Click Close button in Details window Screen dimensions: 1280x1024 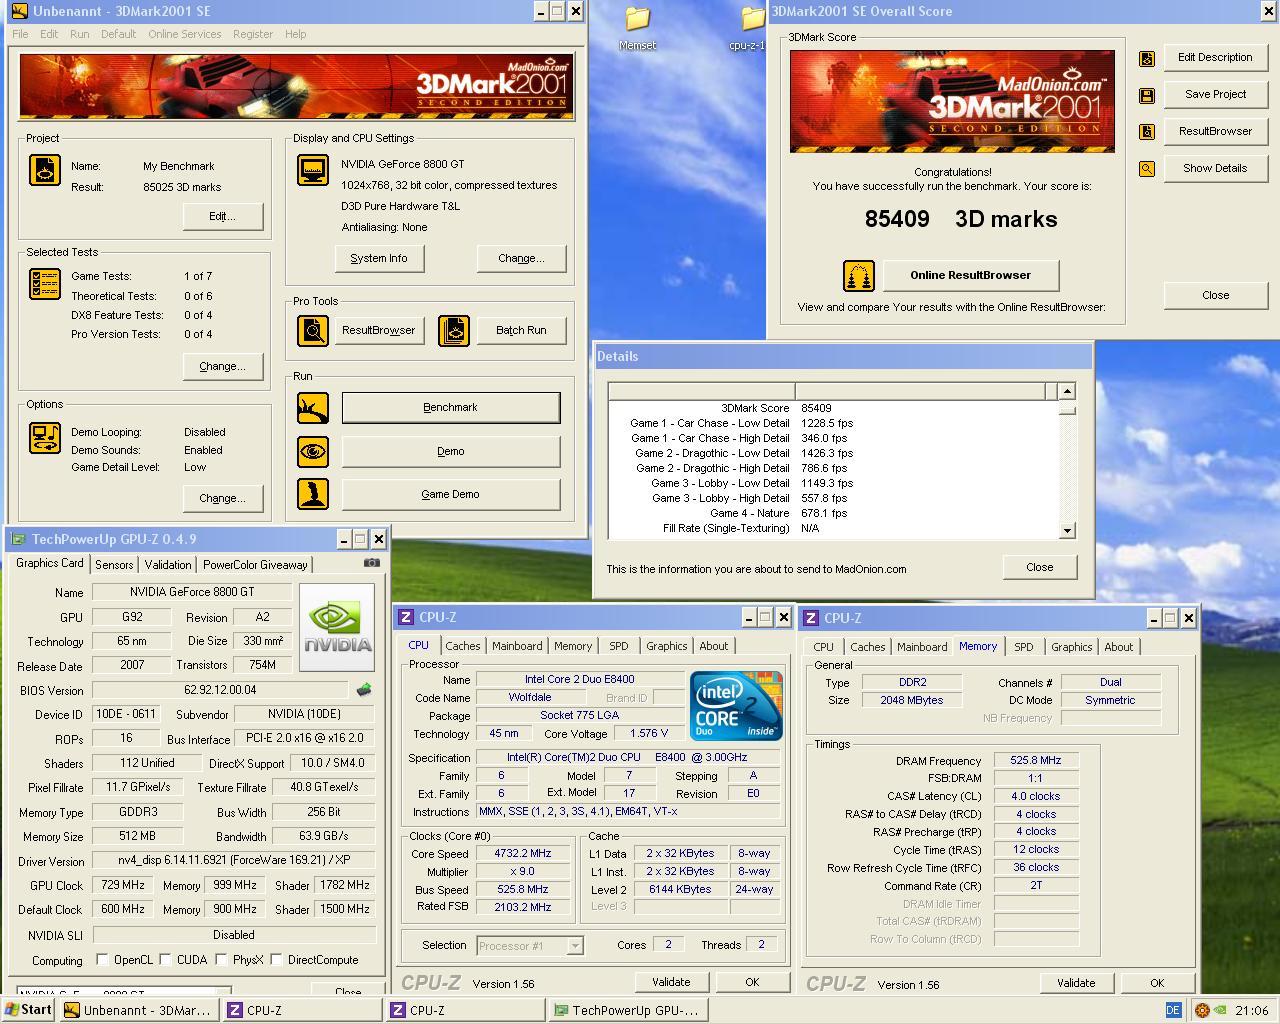pos(1040,567)
